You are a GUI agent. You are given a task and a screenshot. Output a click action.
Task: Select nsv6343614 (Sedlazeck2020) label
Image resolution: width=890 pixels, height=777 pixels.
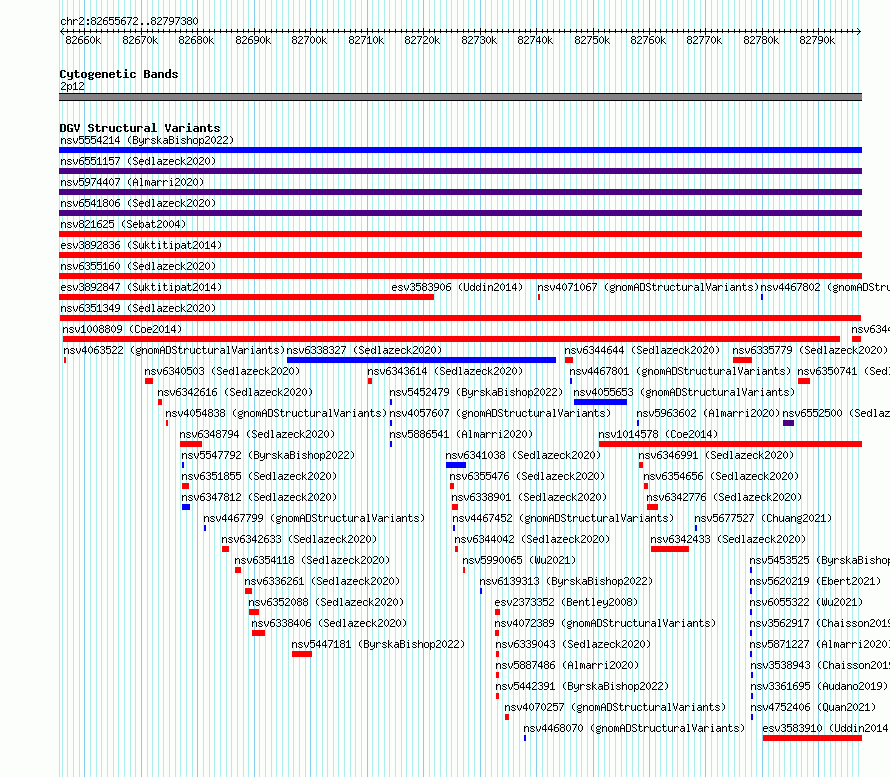pos(445,371)
